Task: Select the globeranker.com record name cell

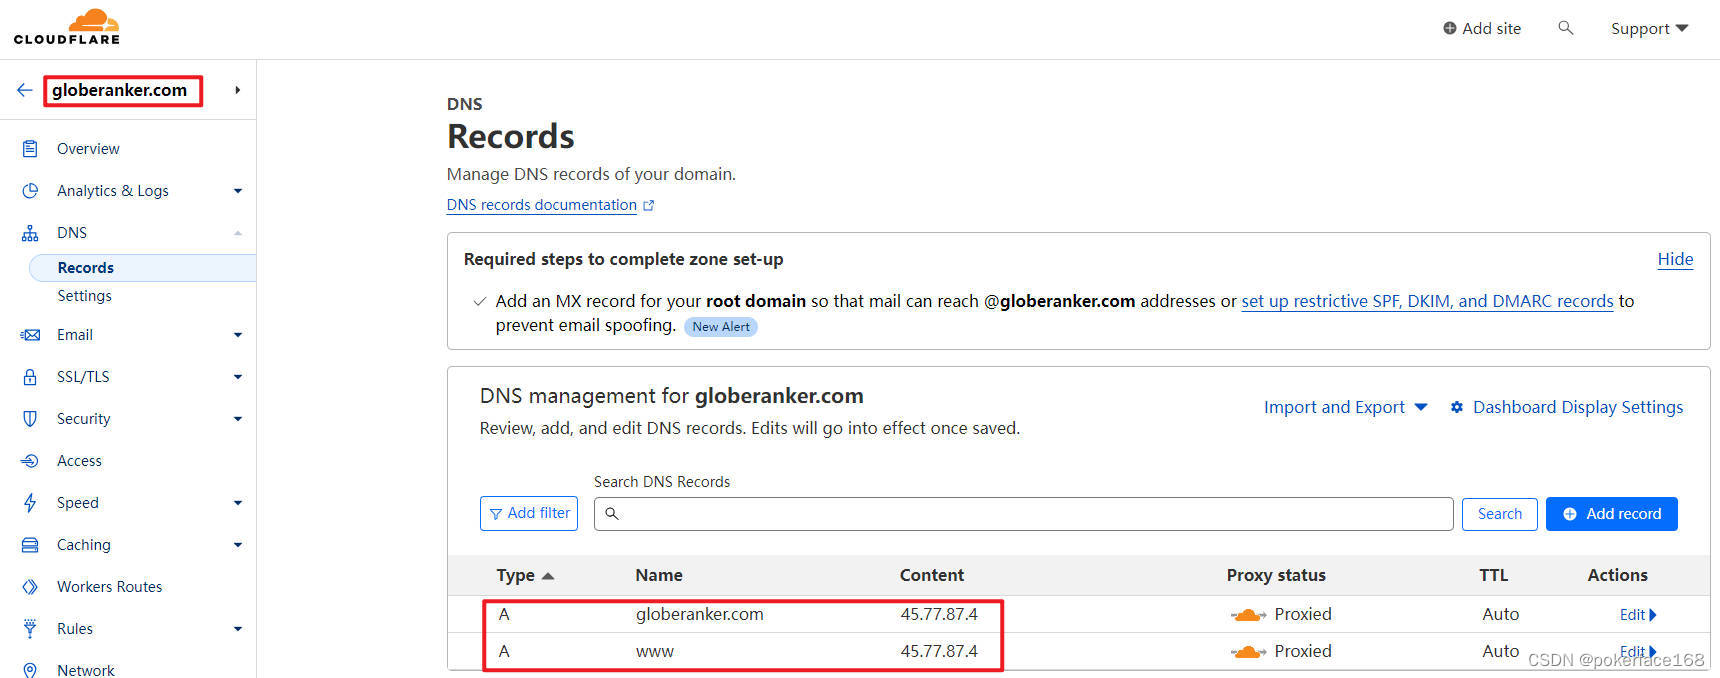Action: point(699,614)
